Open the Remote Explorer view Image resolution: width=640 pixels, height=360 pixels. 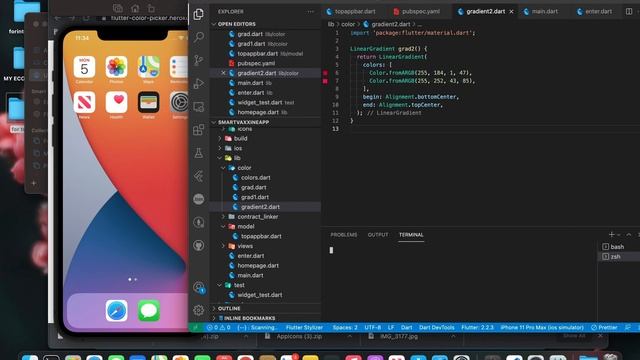point(199,107)
